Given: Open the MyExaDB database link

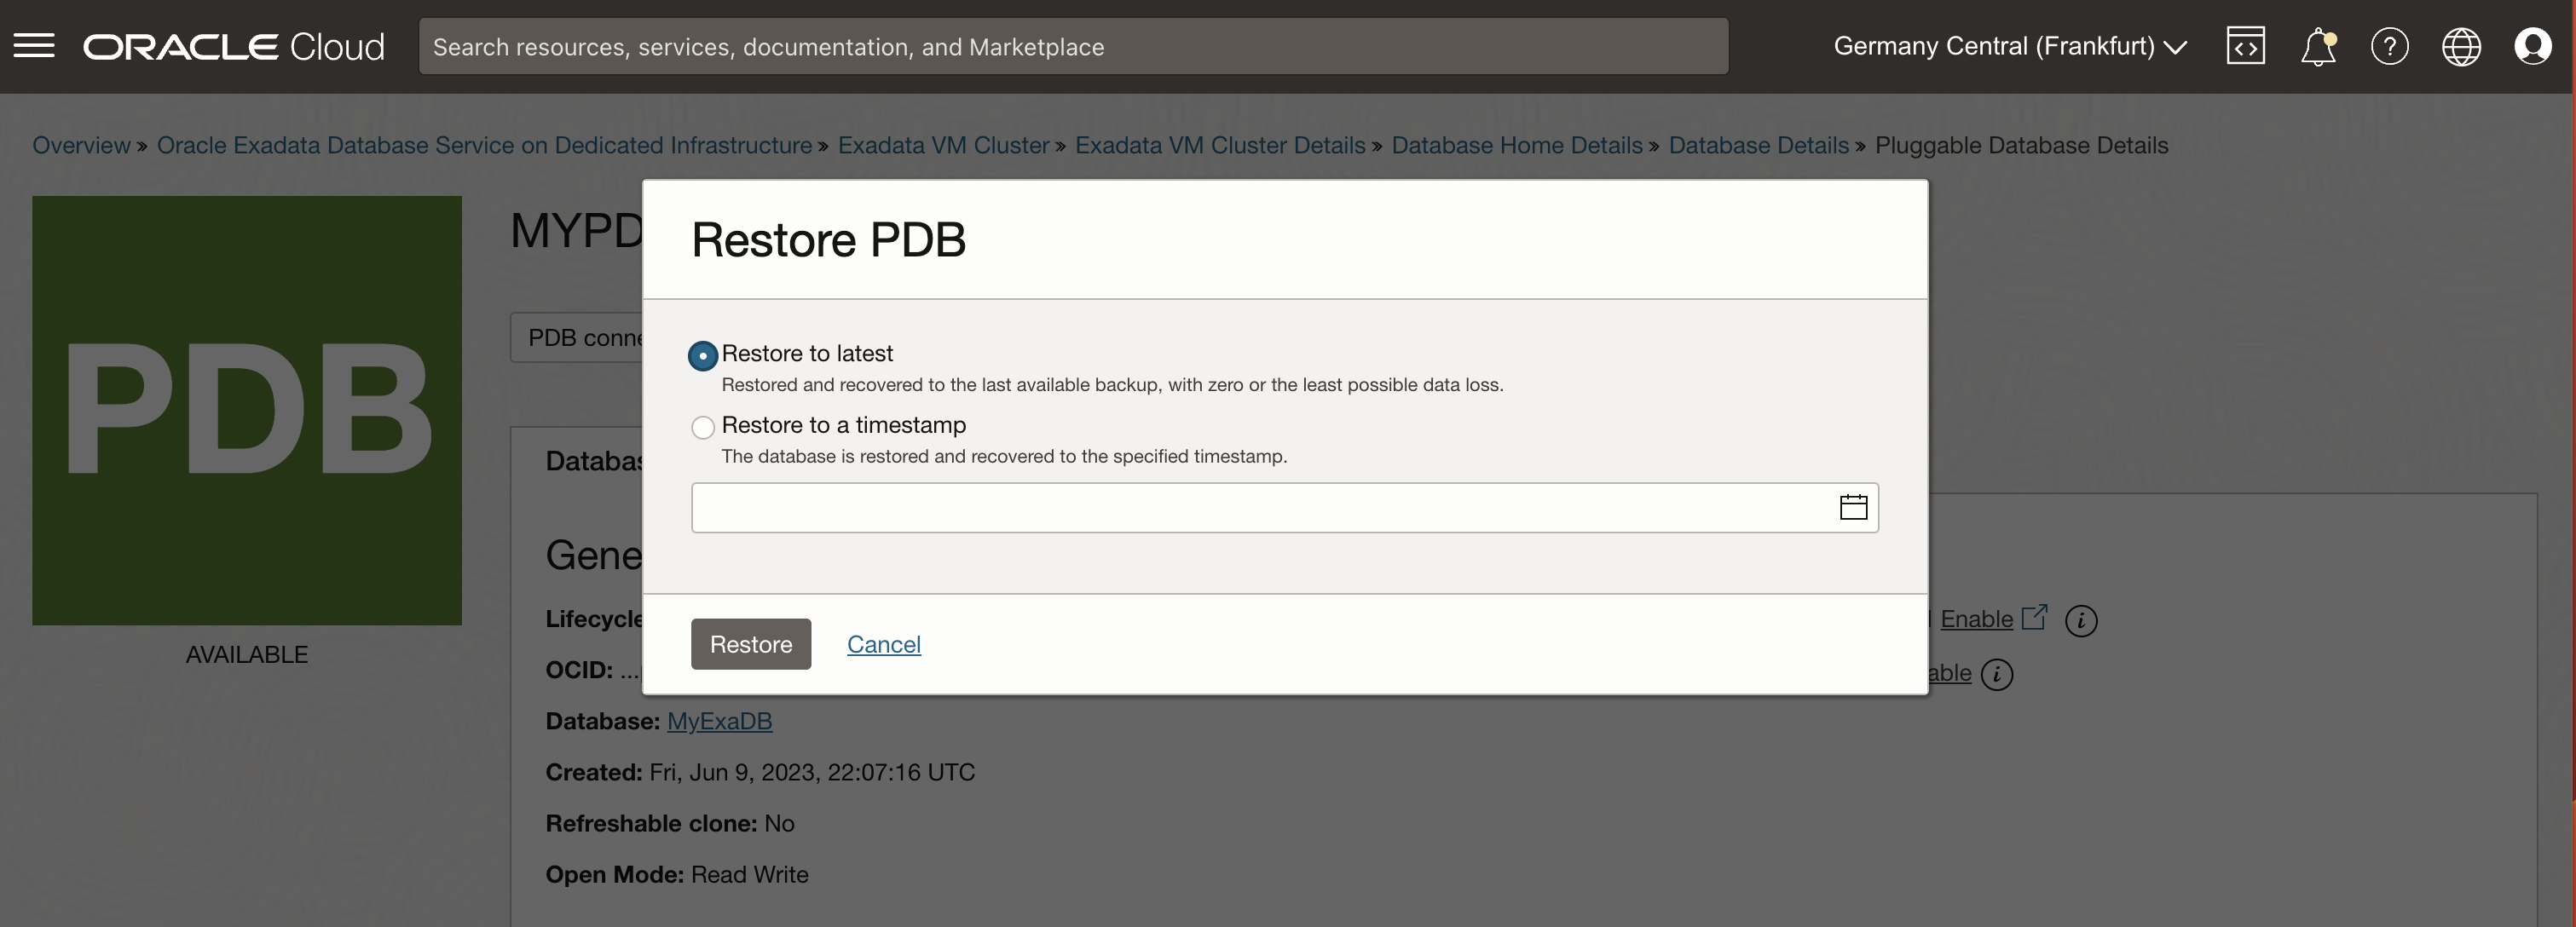Looking at the screenshot, I should tap(719, 721).
